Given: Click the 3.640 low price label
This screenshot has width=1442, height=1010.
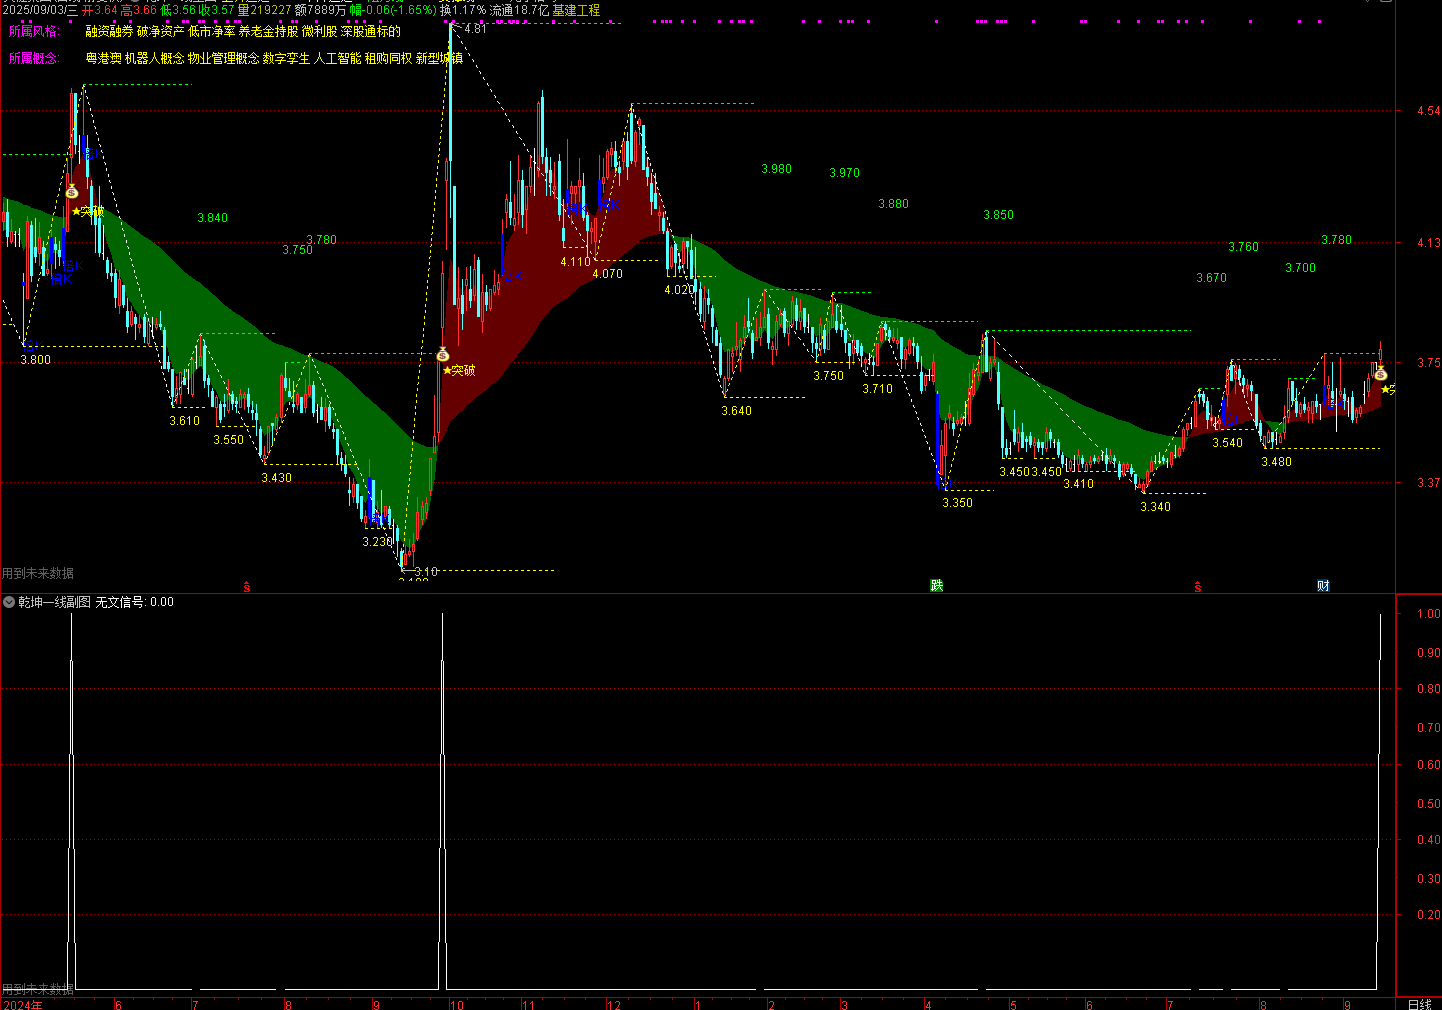Looking at the screenshot, I should 737,411.
